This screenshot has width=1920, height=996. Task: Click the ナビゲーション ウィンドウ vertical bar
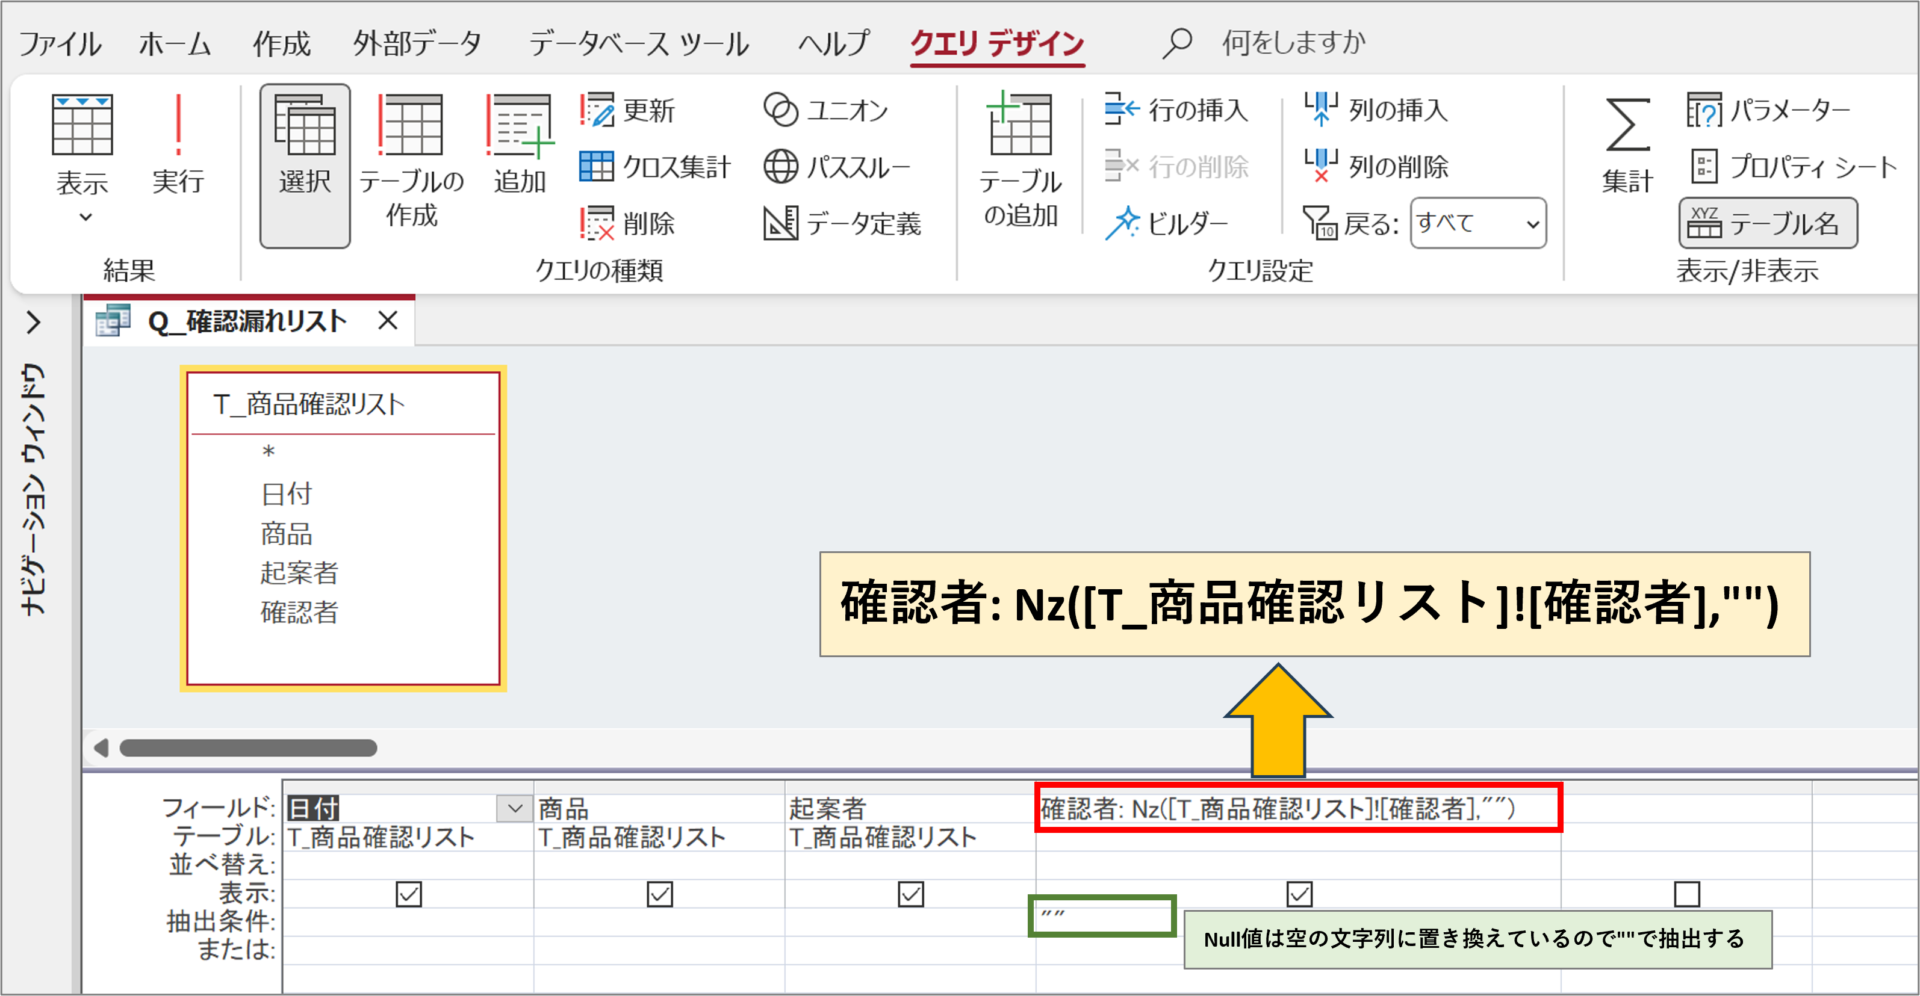click(x=34, y=490)
